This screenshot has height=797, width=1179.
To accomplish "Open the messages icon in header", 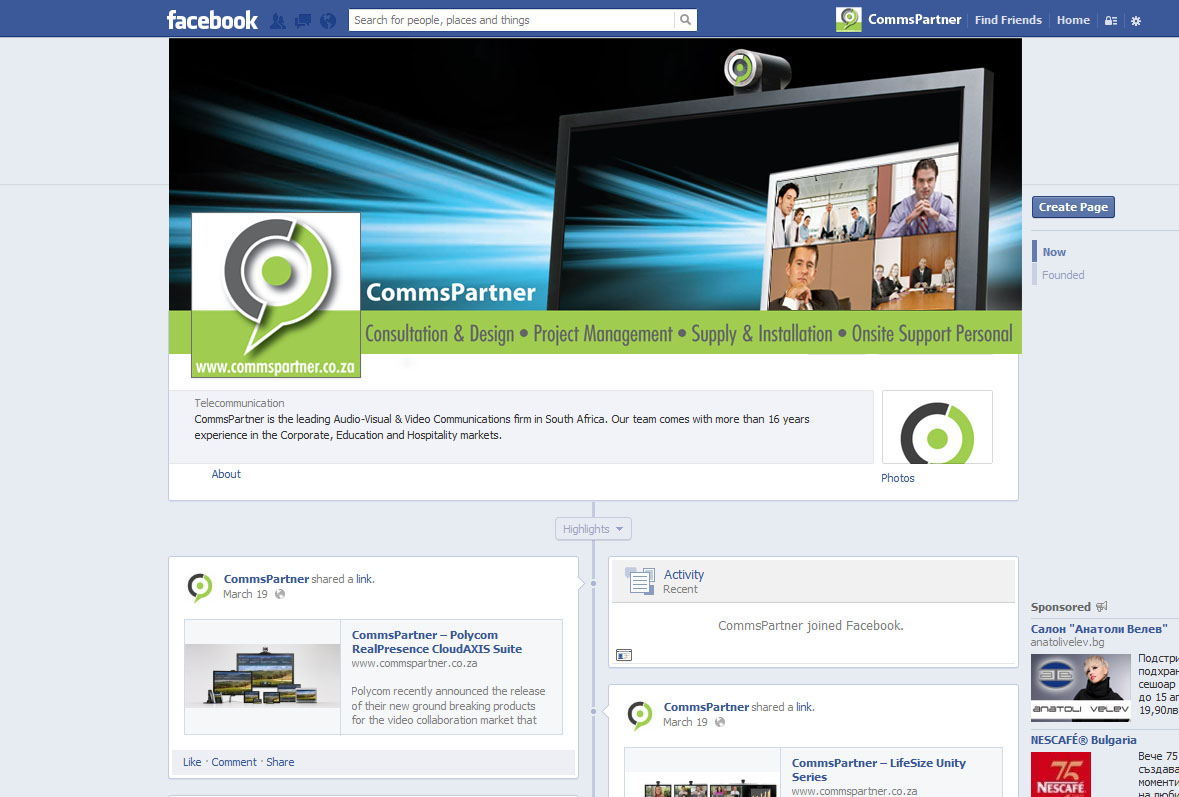I will pyautogui.click(x=302, y=20).
